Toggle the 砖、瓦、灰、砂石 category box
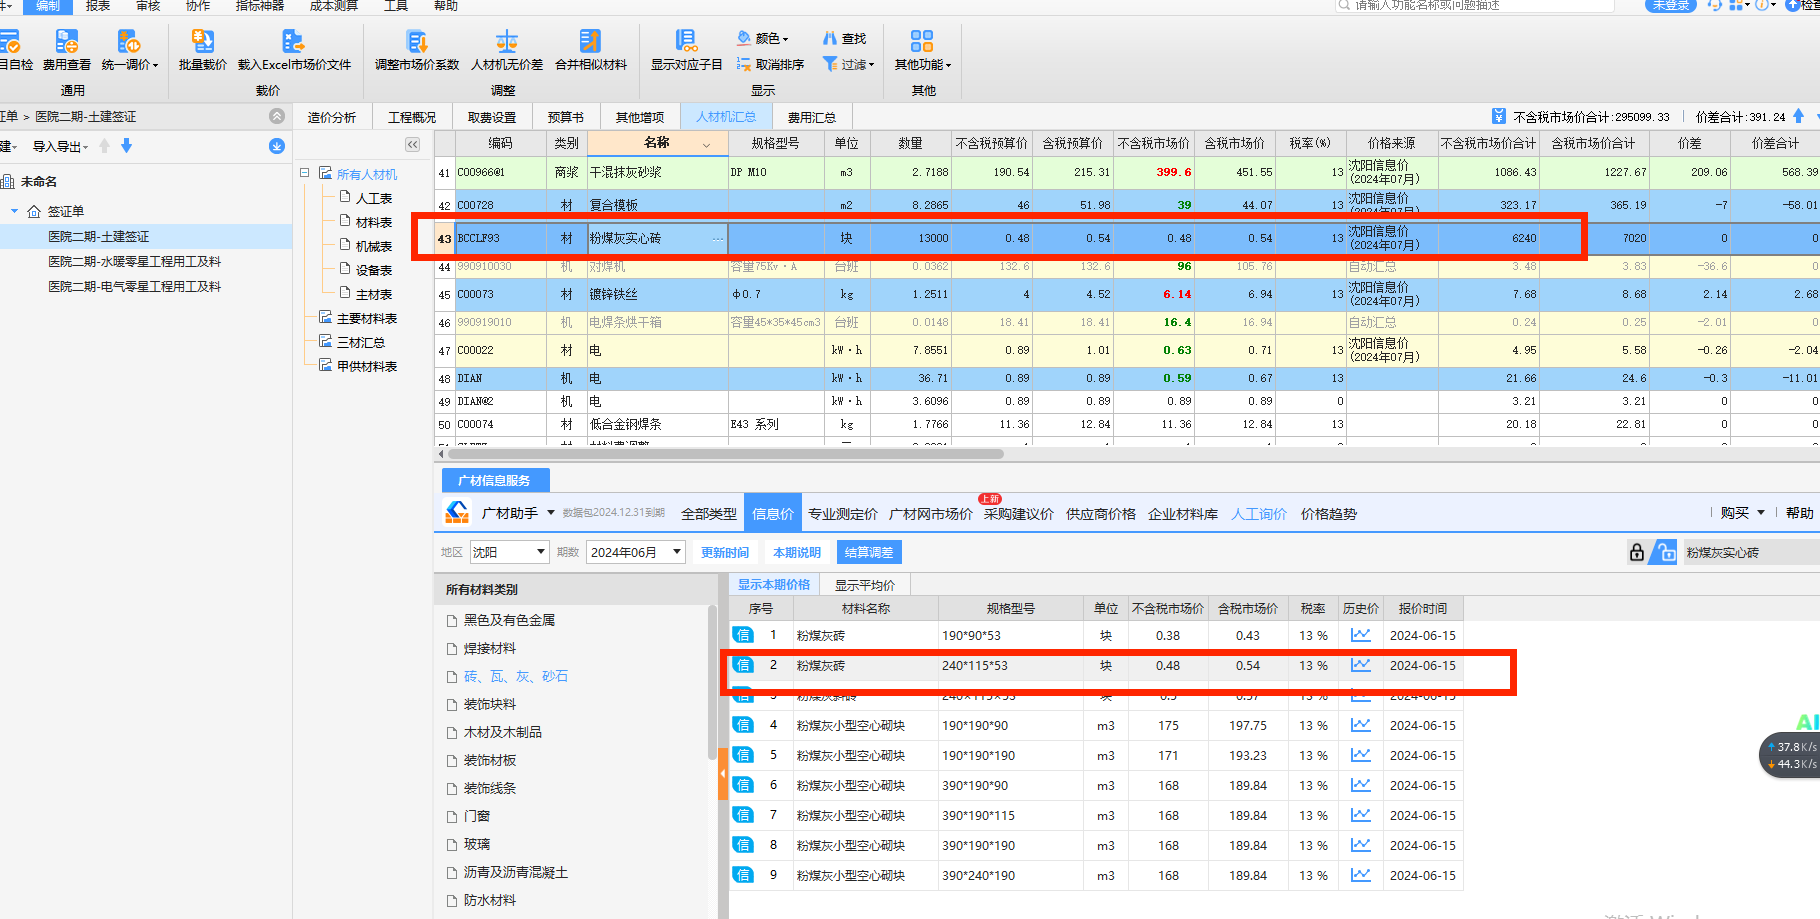The height and width of the screenshot is (919, 1820). [x=452, y=677]
